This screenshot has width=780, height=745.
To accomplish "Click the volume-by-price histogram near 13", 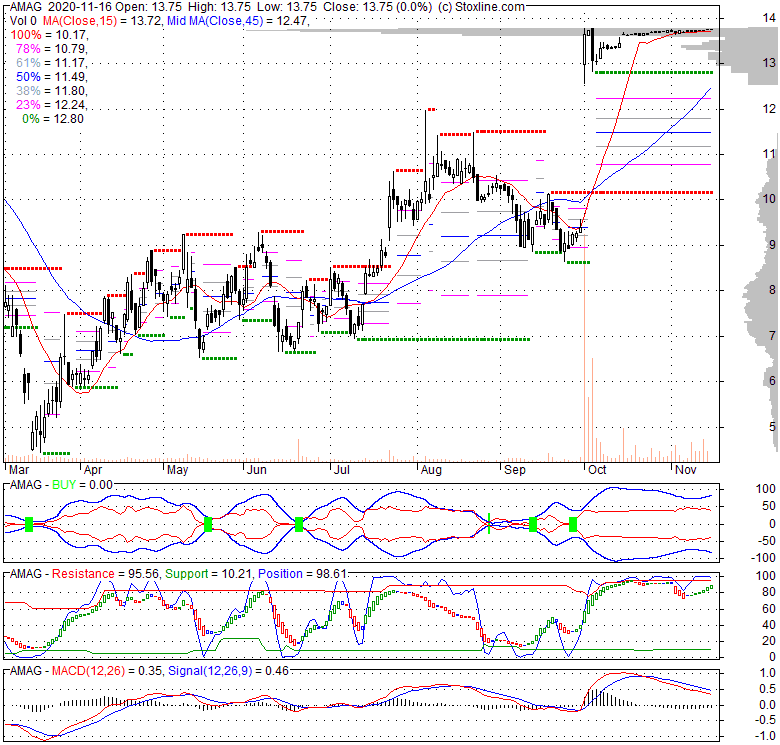I will click(746, 62).
